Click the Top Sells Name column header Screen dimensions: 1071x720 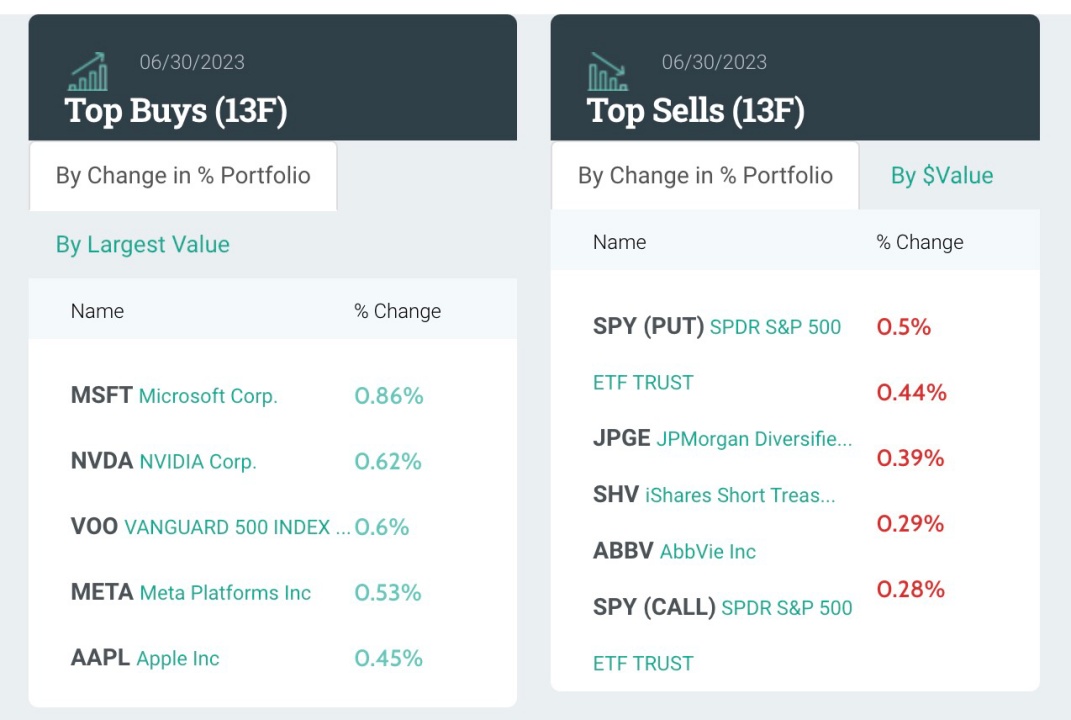pyautogui.click(x=619, y=242)
